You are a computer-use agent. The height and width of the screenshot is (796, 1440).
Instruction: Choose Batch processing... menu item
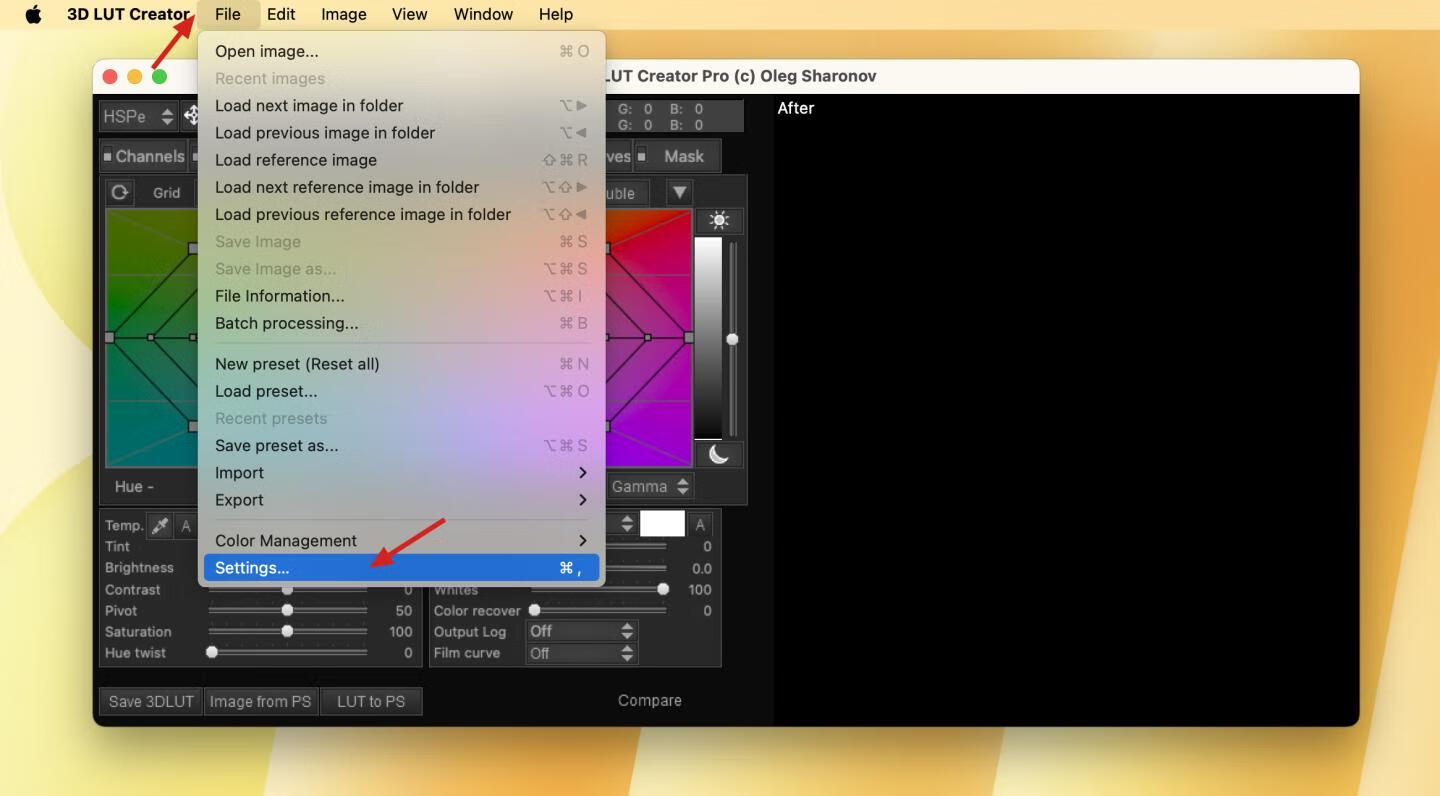coord(401,323)
